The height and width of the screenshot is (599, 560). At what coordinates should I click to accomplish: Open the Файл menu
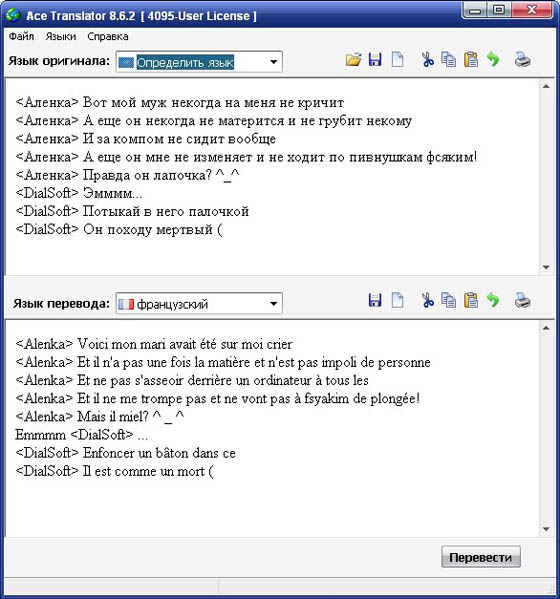click(x=21, y=37)
